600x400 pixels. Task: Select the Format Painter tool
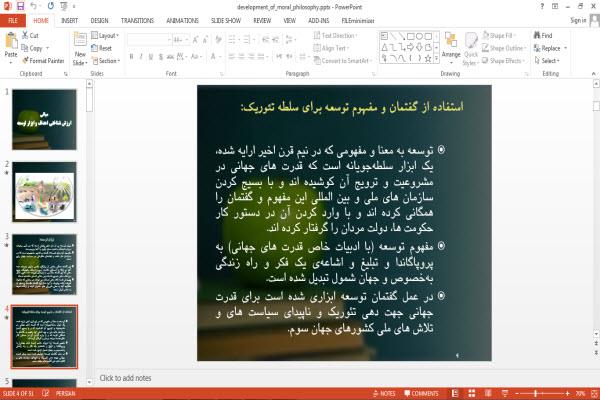pos(43,60)
